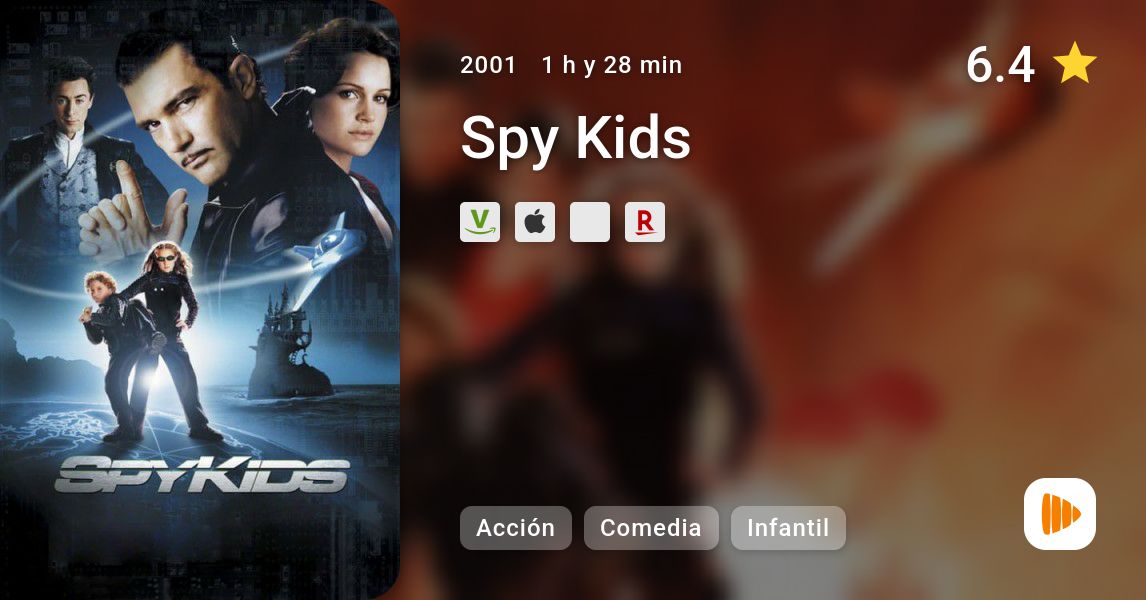Screen dimensions: 1146x600
Task: Click the blurred red backdrop image
Action: (773, 300)
